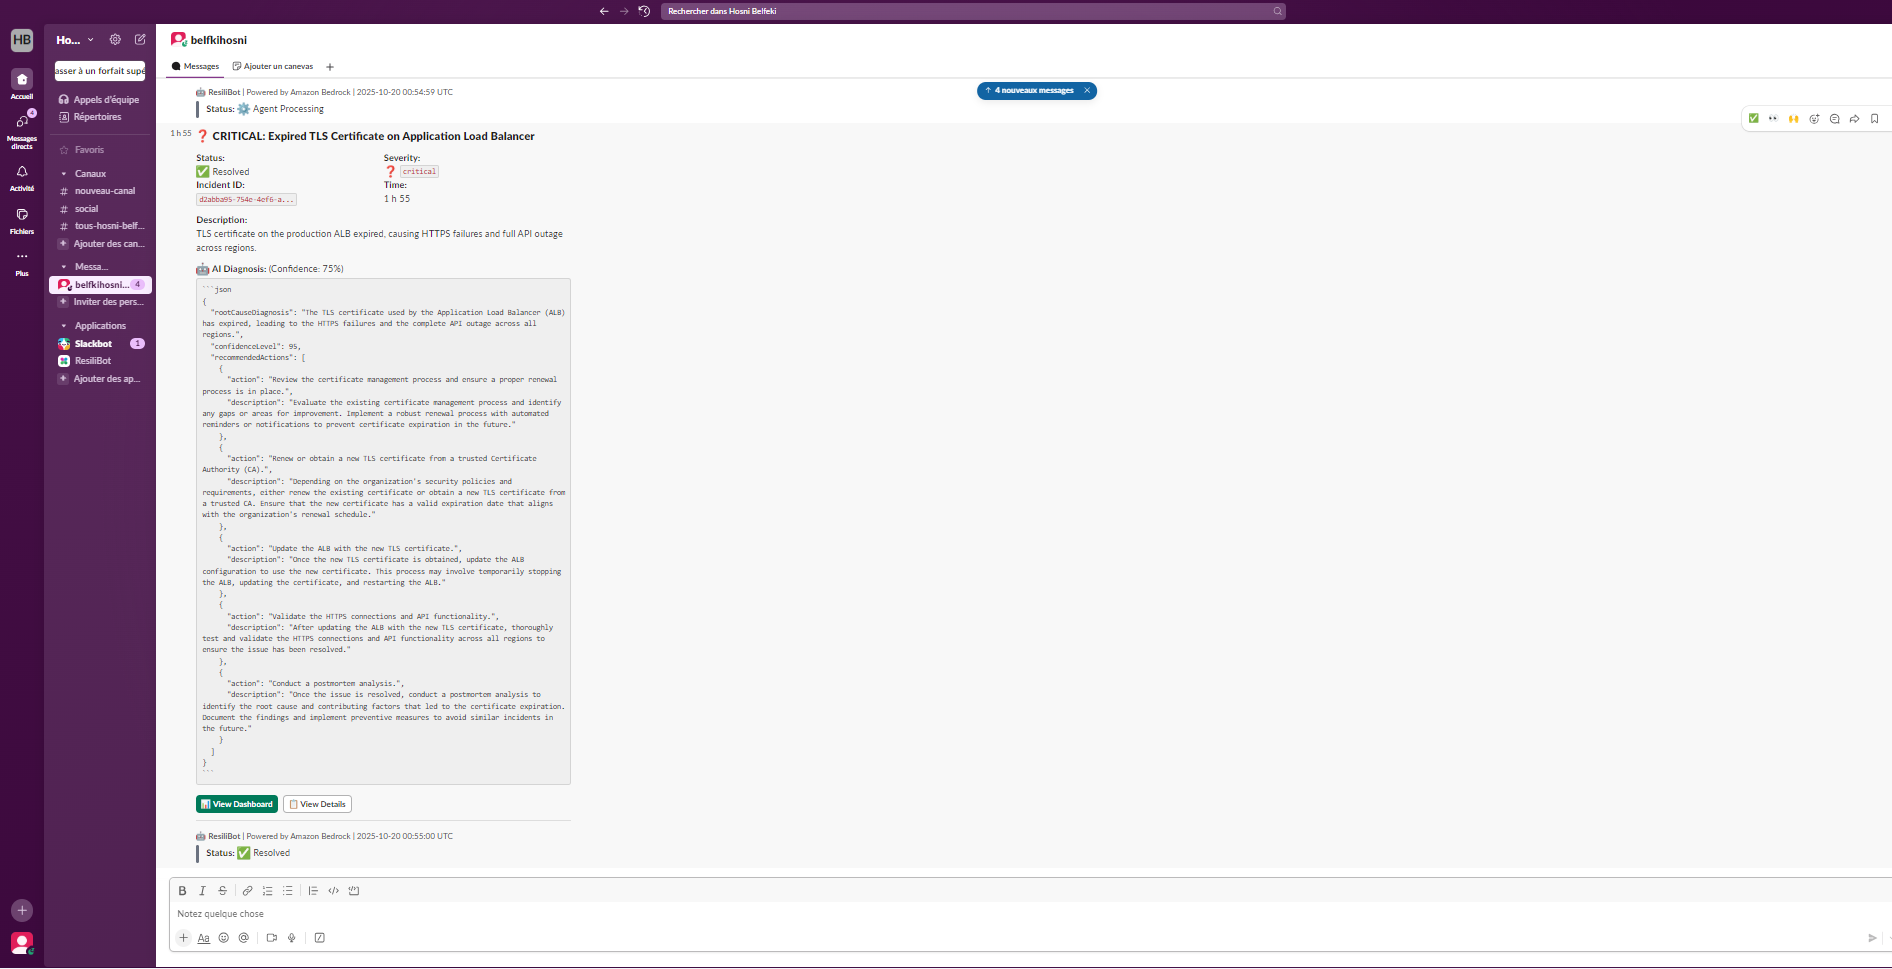
Task: Toggle bulleted list formatting
Action: tap(287, 891)
